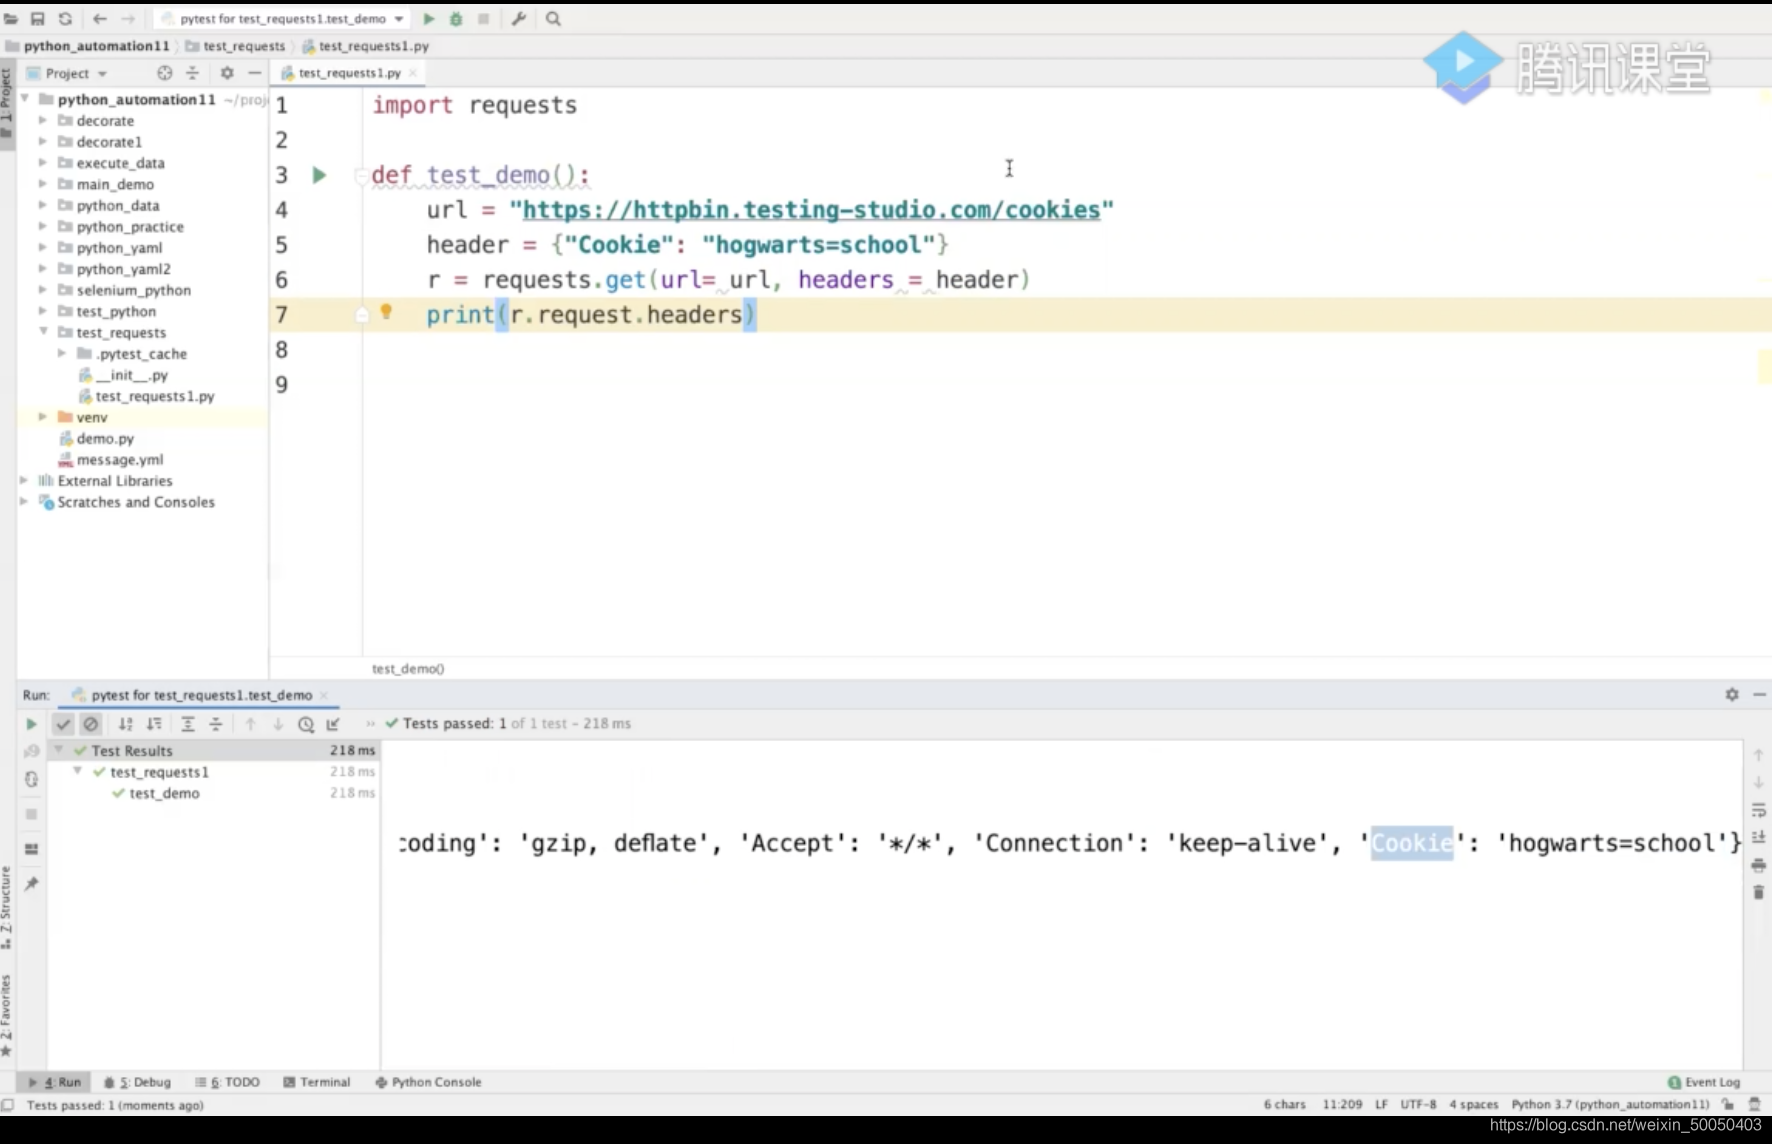This screenshot has width=1772, height=1144.
Task: Sort test results alphabetically
Action: click(126, 724)
